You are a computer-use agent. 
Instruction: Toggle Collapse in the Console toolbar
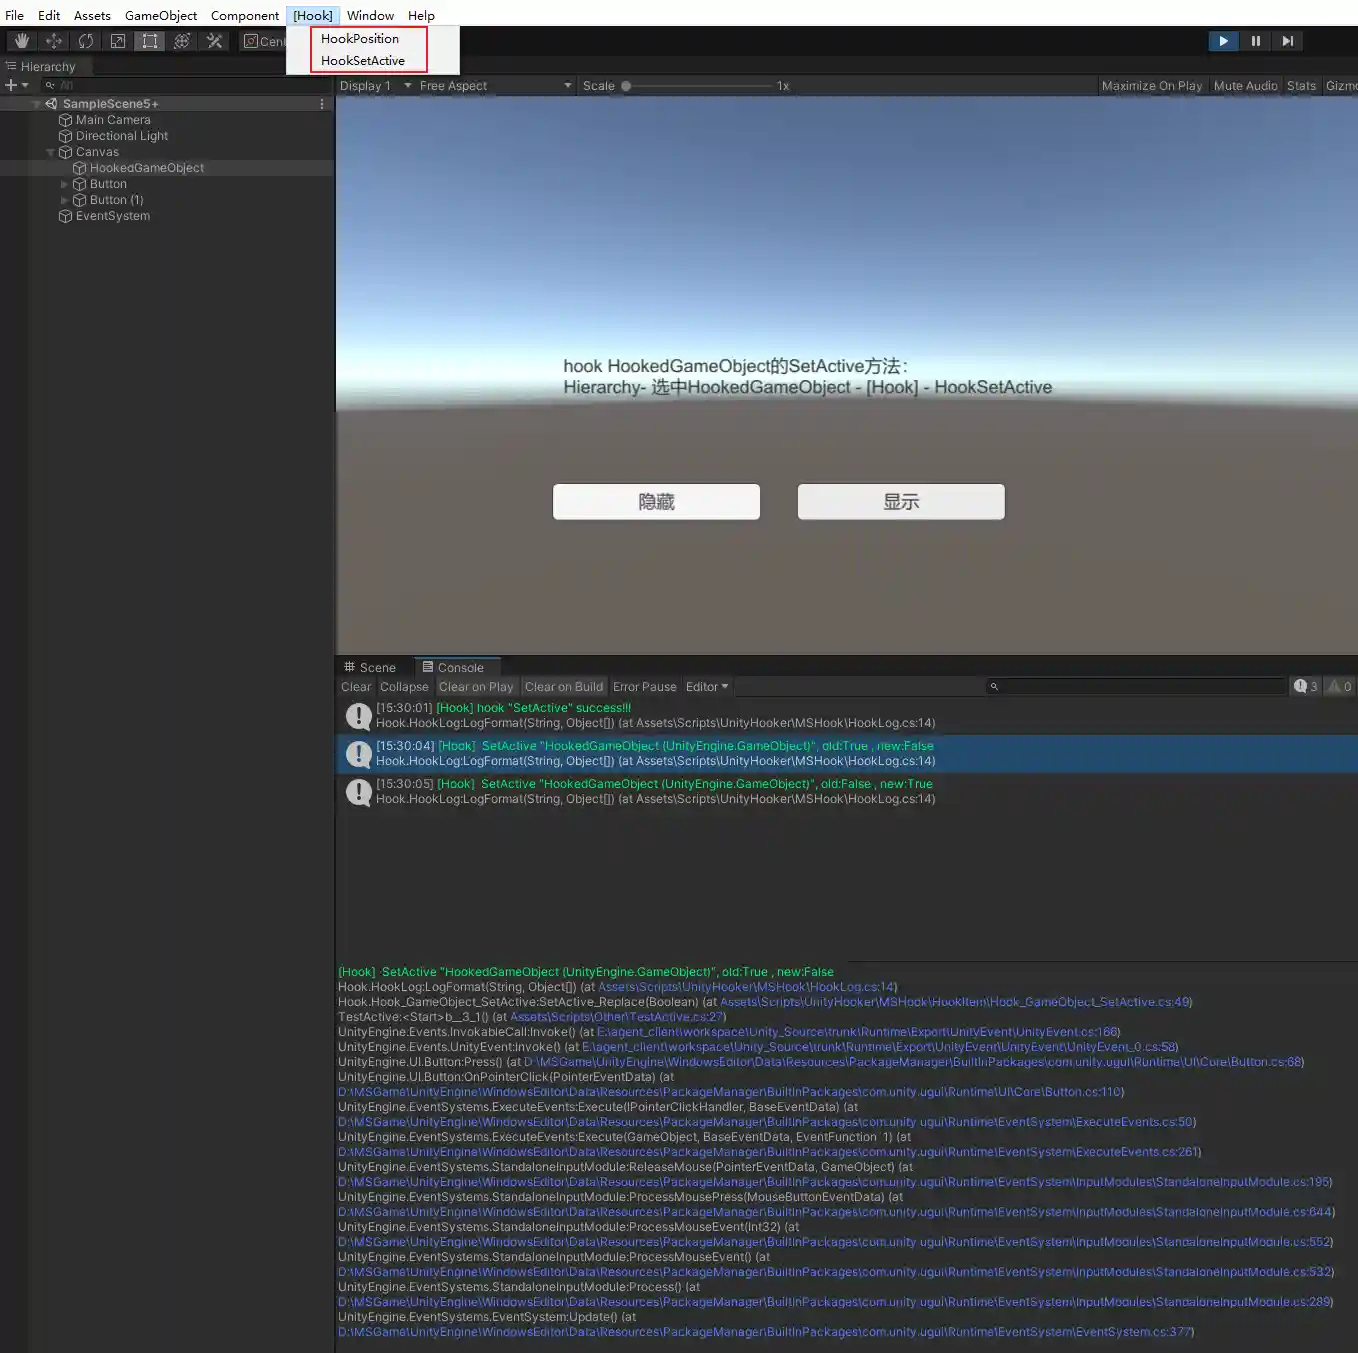point(404,687)
